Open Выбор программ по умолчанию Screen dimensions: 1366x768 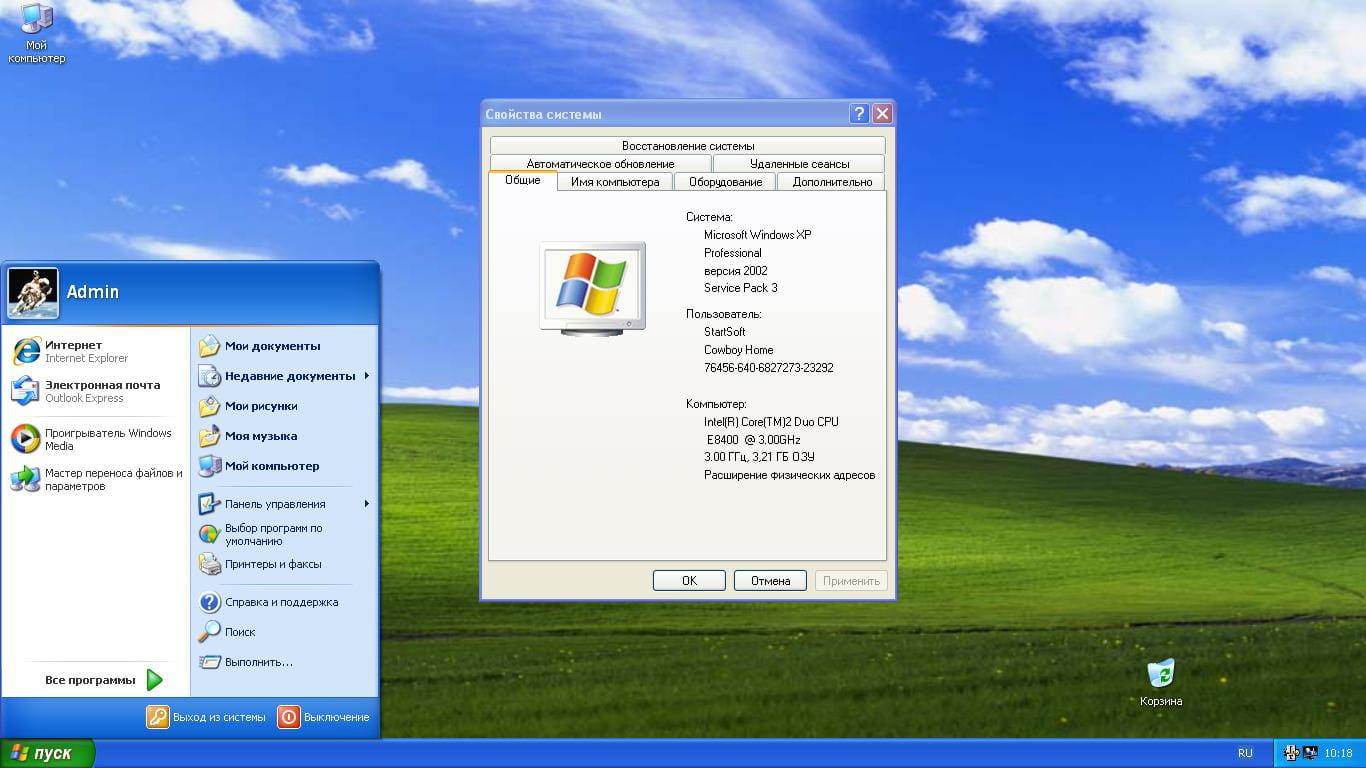coord(261,534)
